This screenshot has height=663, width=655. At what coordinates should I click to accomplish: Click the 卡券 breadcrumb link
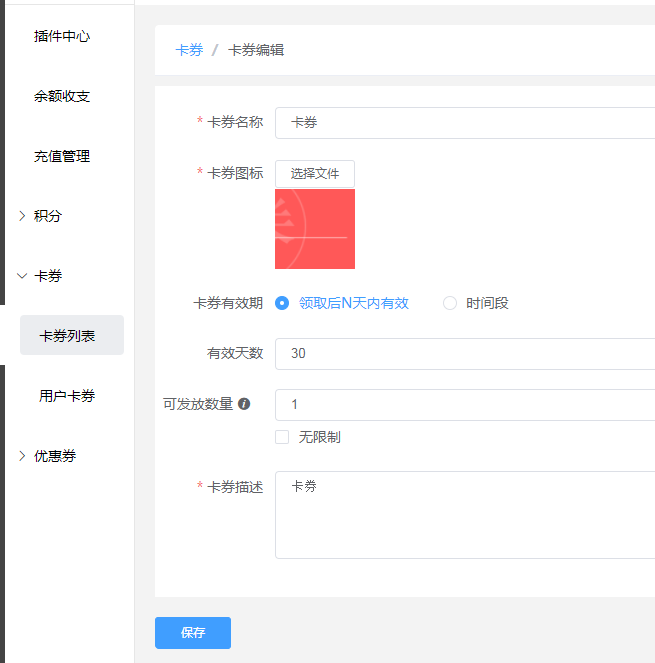(x=189, y=50)
